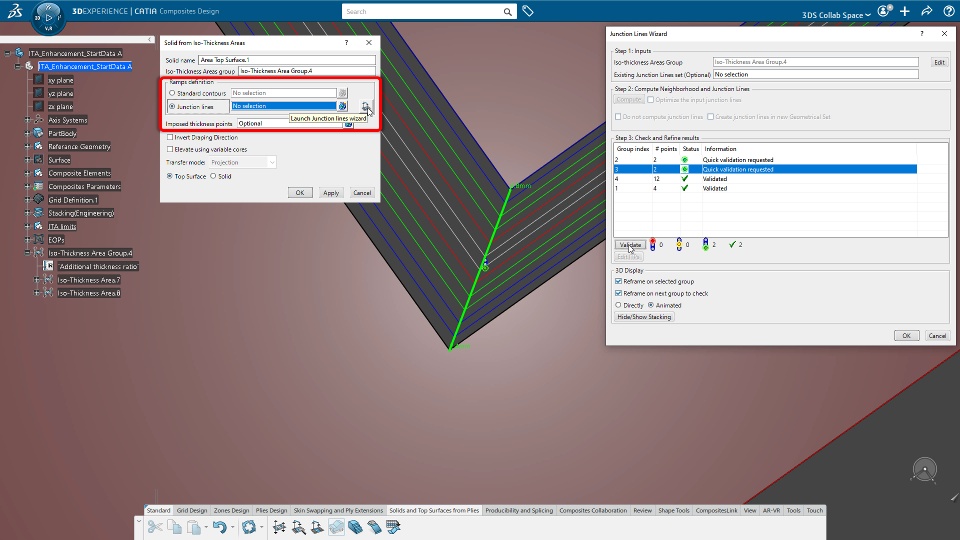Open the 3DS Collab Space dropdown

coord(836,15)
